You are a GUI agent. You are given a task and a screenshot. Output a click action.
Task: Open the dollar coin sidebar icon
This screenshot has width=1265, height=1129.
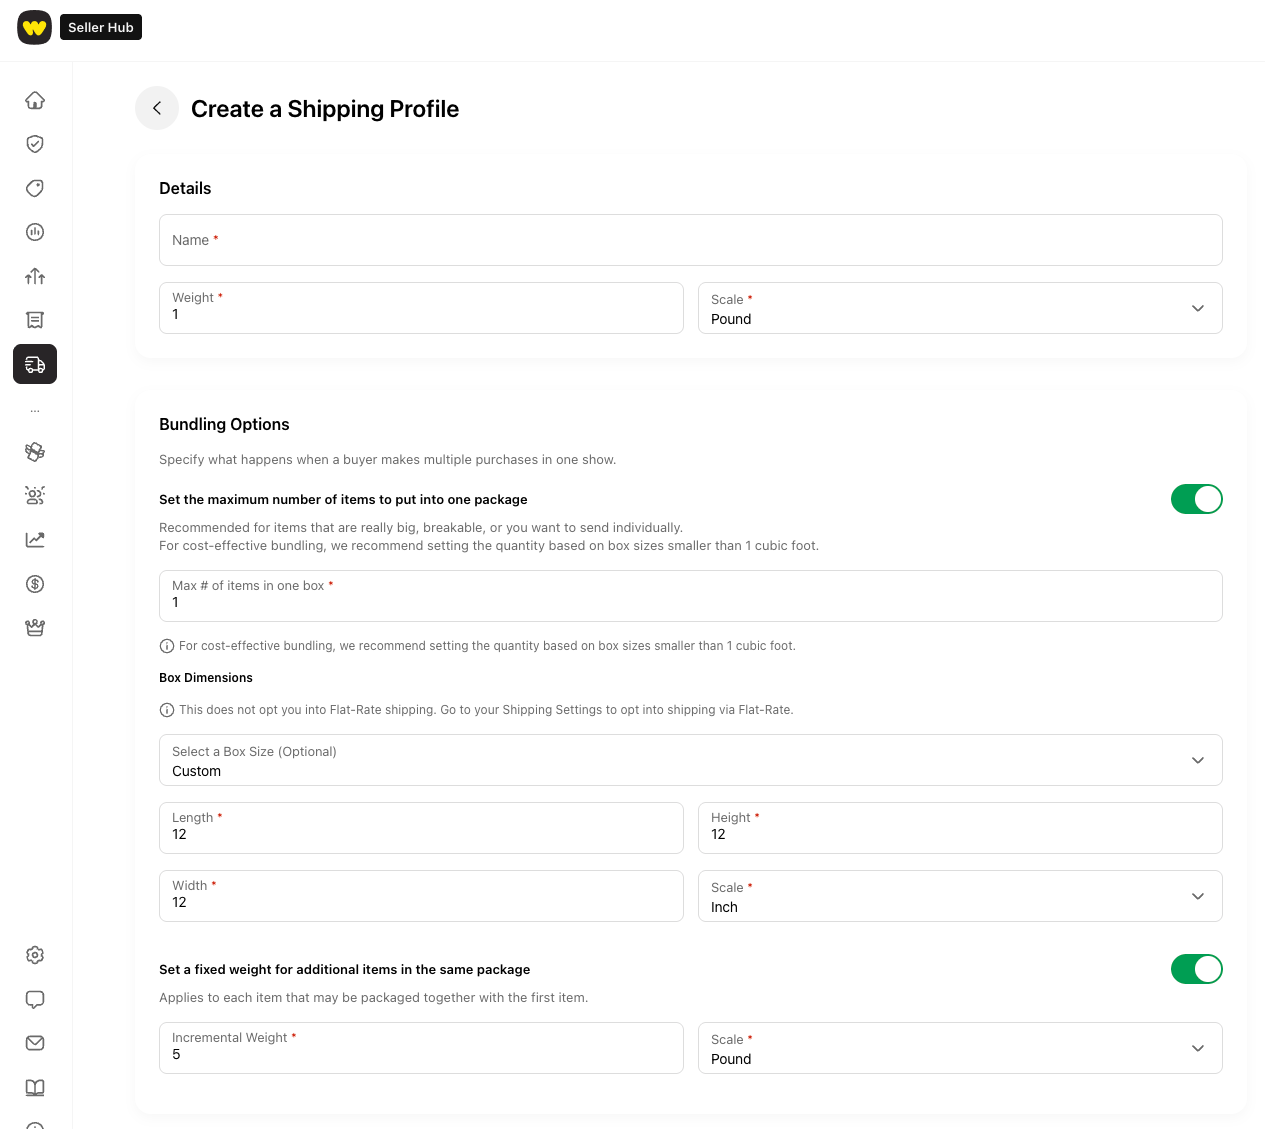click(x=35, y=584)
